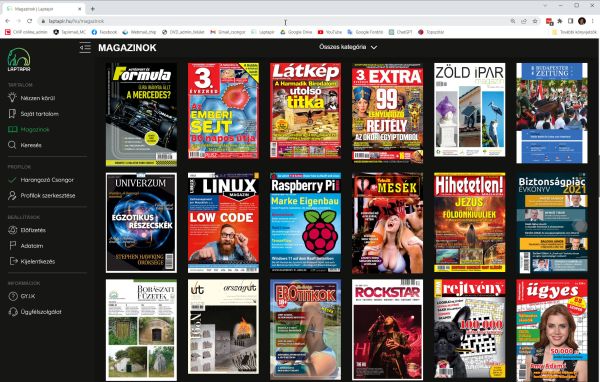Open the Rockstar magazine cover
Image resolution: width=600 pixels, height=382 pixels.
[x=388, y=330]
